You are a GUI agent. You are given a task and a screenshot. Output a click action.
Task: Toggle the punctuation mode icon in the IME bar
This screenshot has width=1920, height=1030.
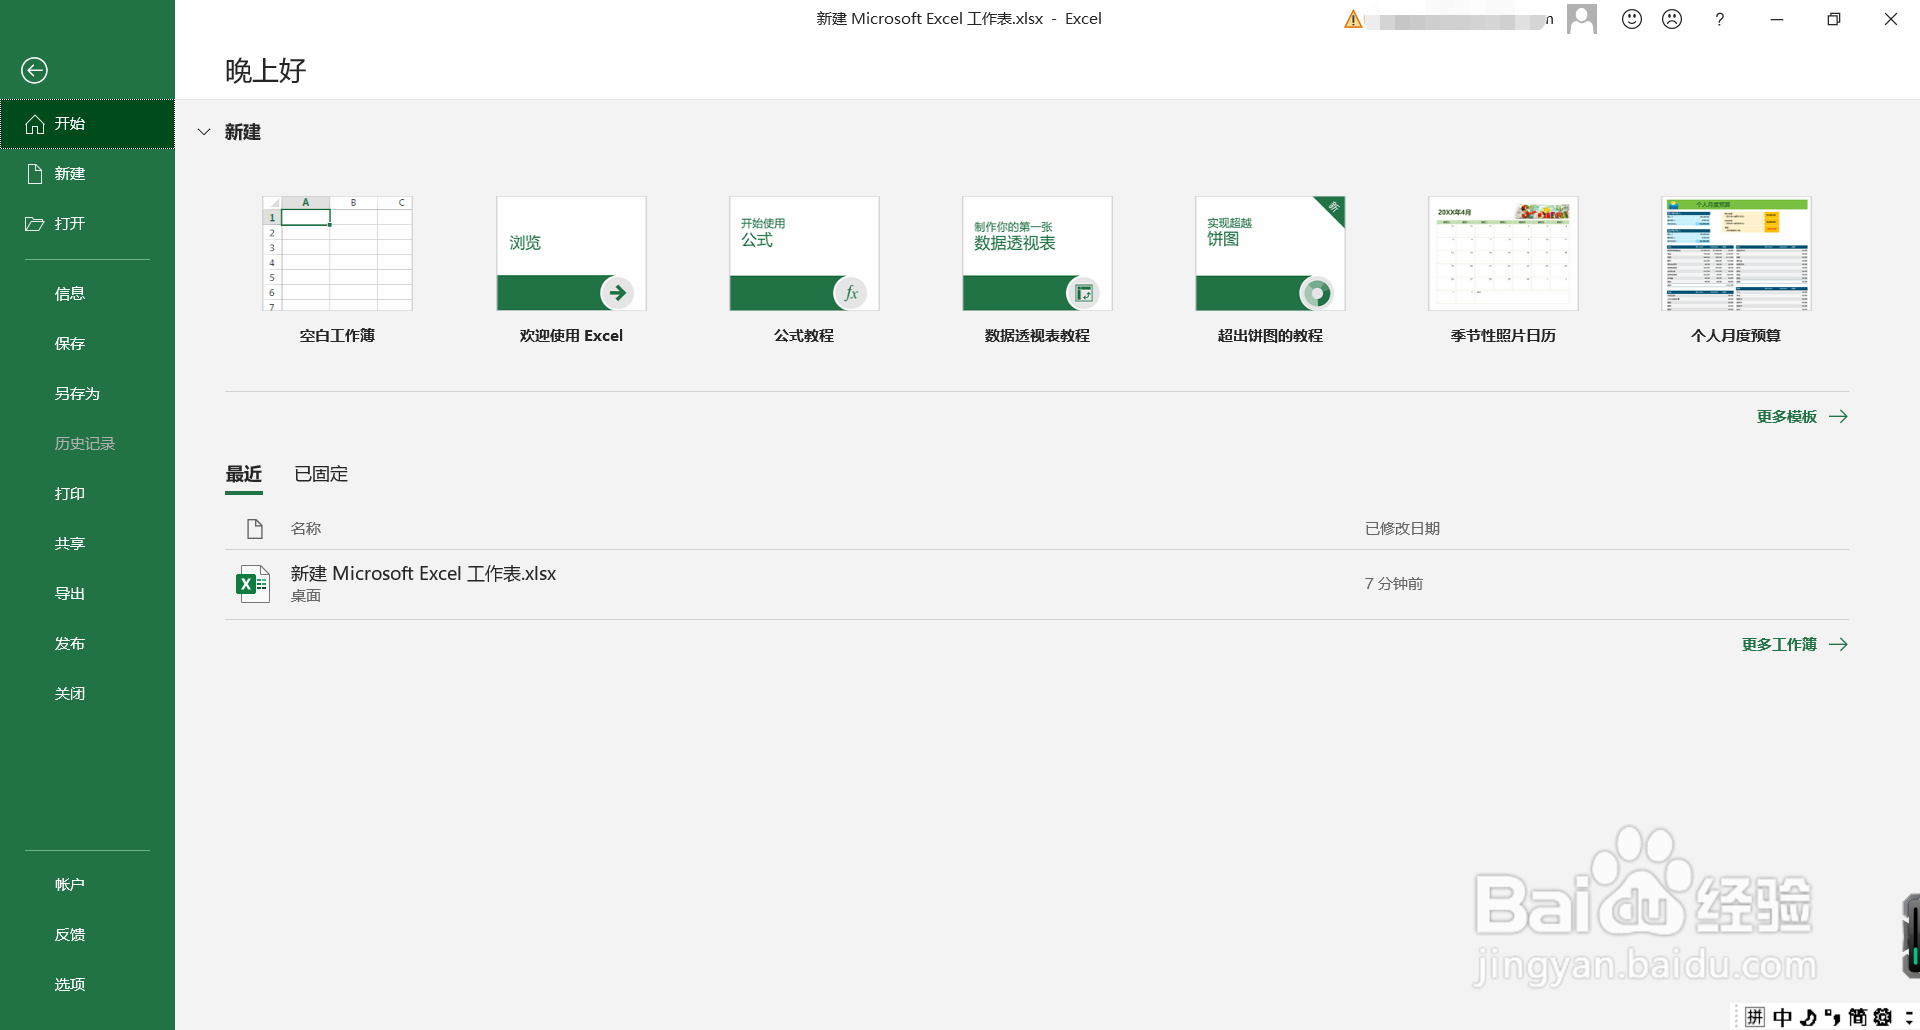(1832, 1017)
